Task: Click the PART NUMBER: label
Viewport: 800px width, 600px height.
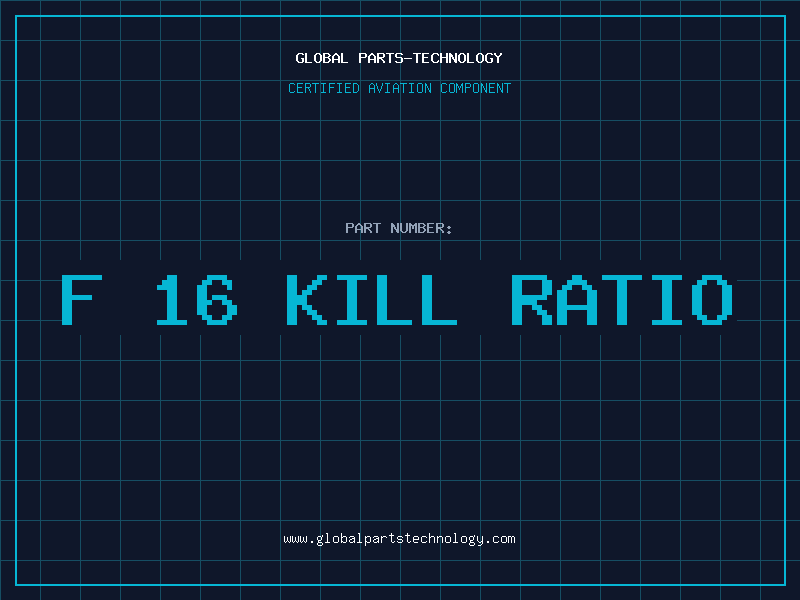Action: click(399, 228)
